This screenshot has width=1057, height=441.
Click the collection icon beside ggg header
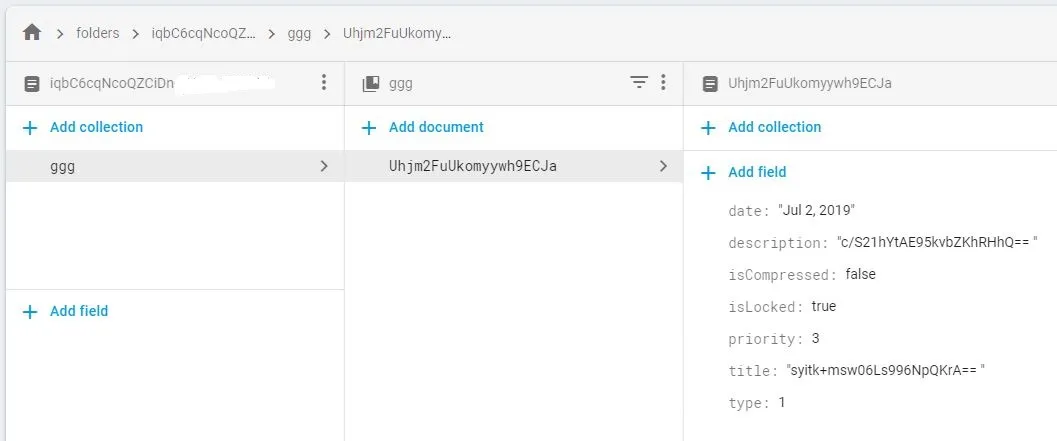[371, 84]
